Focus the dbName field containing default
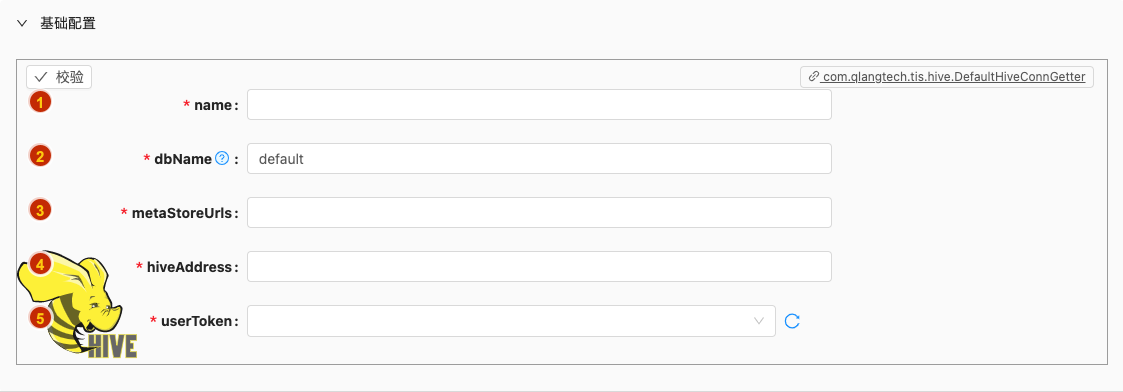The height and width of the screenshot is (392, 1123). (x=539, y=158)
